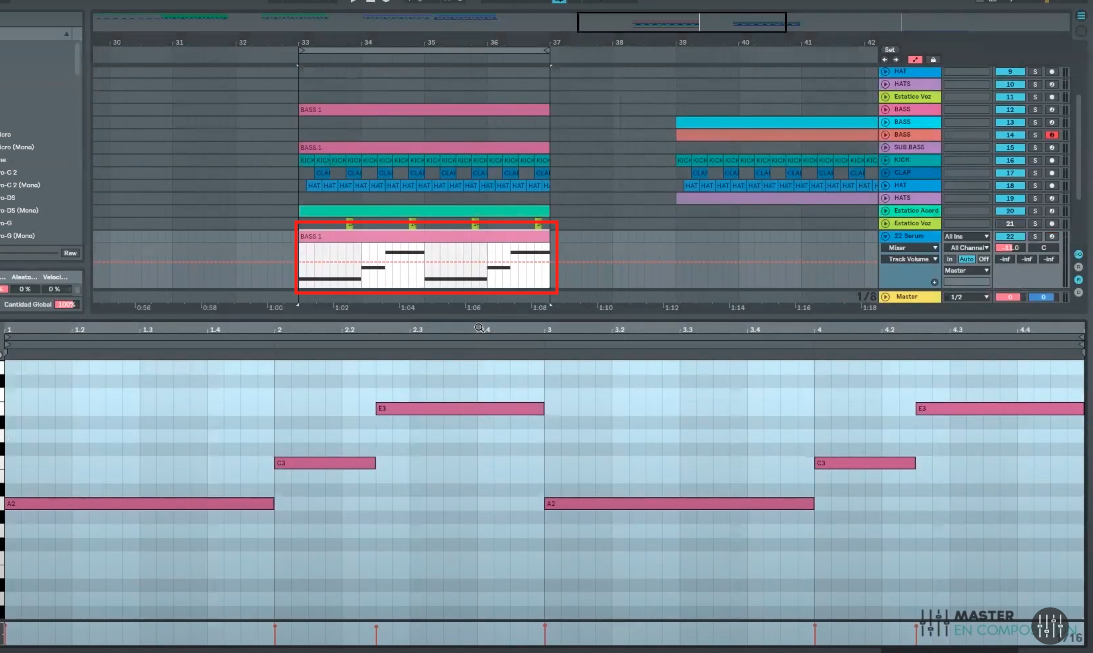Select the C3 note at bar 2

click(x=325, y=463)
